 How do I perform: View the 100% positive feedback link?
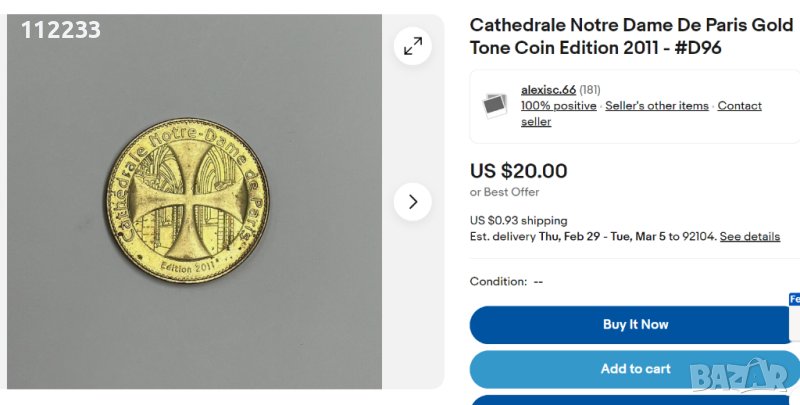(558, 106)
